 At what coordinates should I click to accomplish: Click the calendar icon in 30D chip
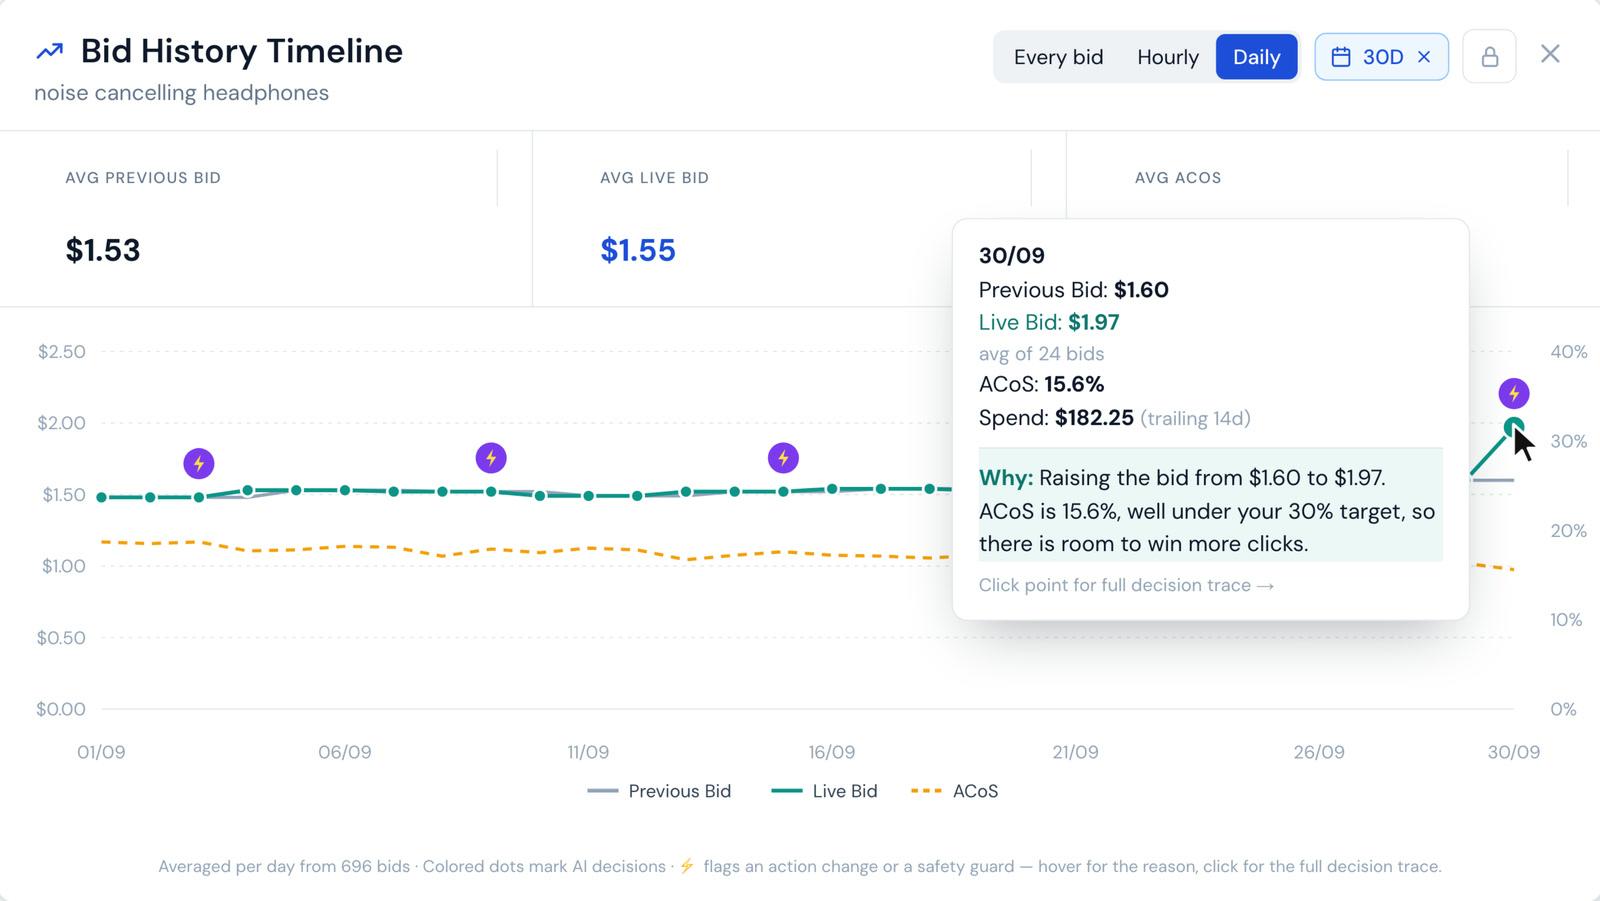click(x=1341, y=57)
